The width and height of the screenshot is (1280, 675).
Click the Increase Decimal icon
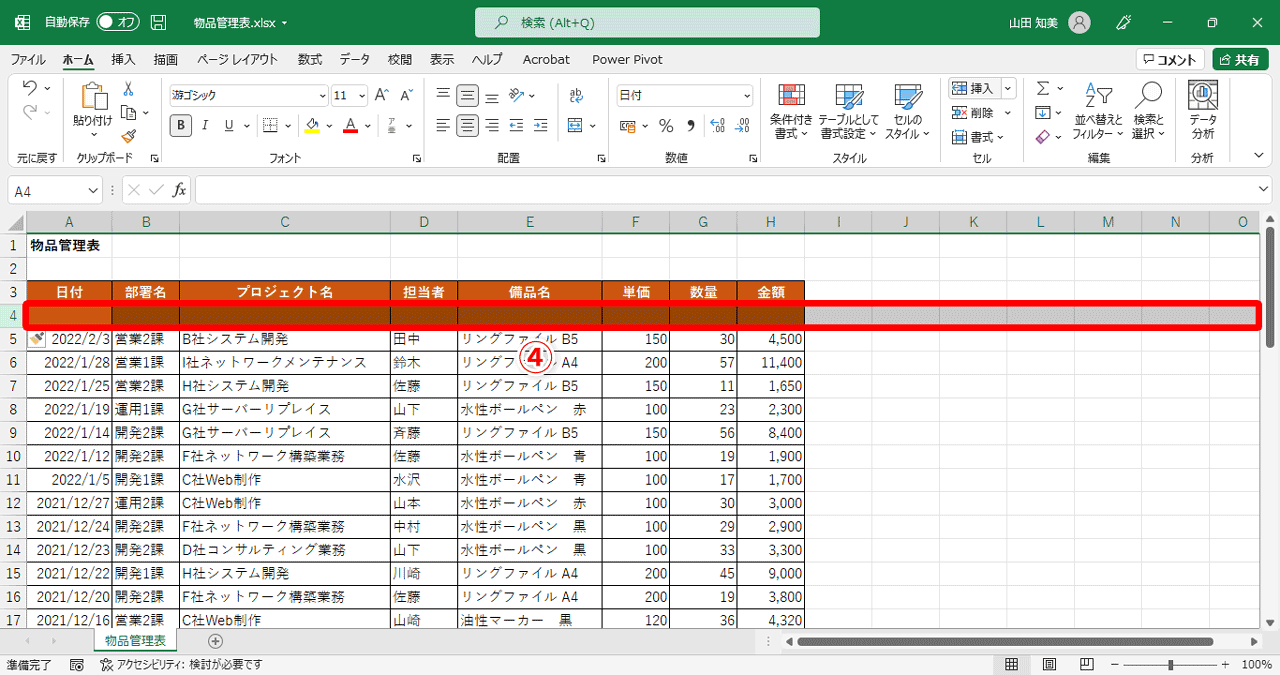tap(719, 125)
